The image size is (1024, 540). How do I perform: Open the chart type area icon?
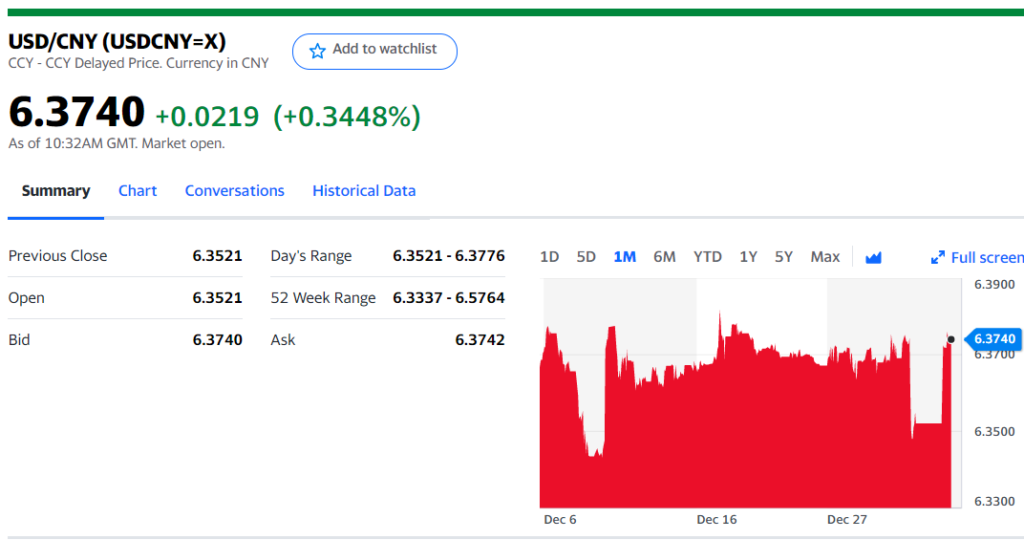873,257
